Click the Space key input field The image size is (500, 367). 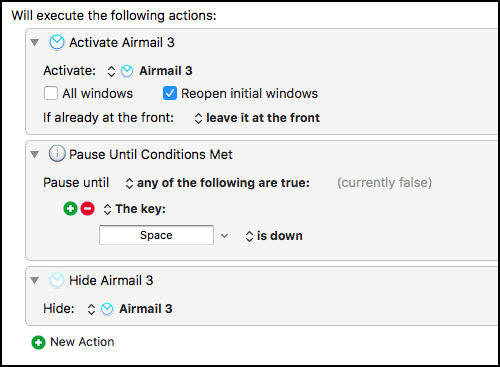click(x=156, y=235)
